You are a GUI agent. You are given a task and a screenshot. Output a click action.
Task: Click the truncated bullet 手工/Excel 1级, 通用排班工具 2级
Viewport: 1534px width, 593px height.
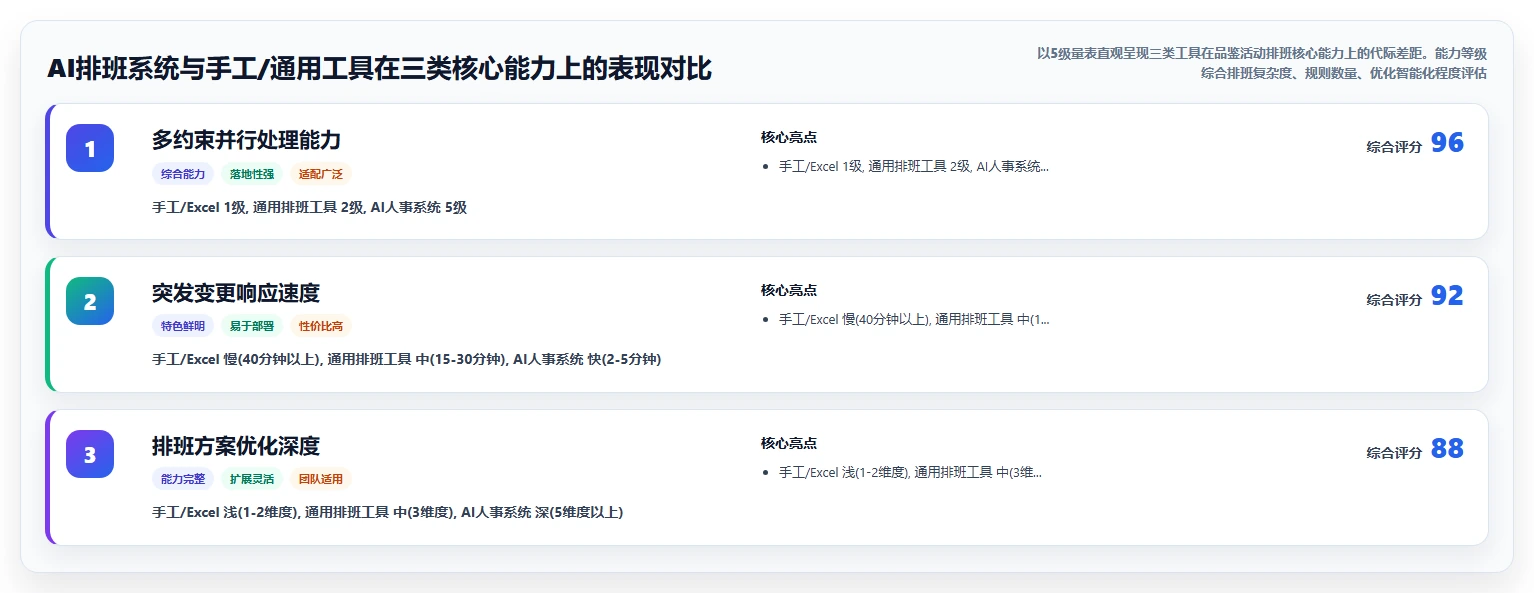pos(914,167)
